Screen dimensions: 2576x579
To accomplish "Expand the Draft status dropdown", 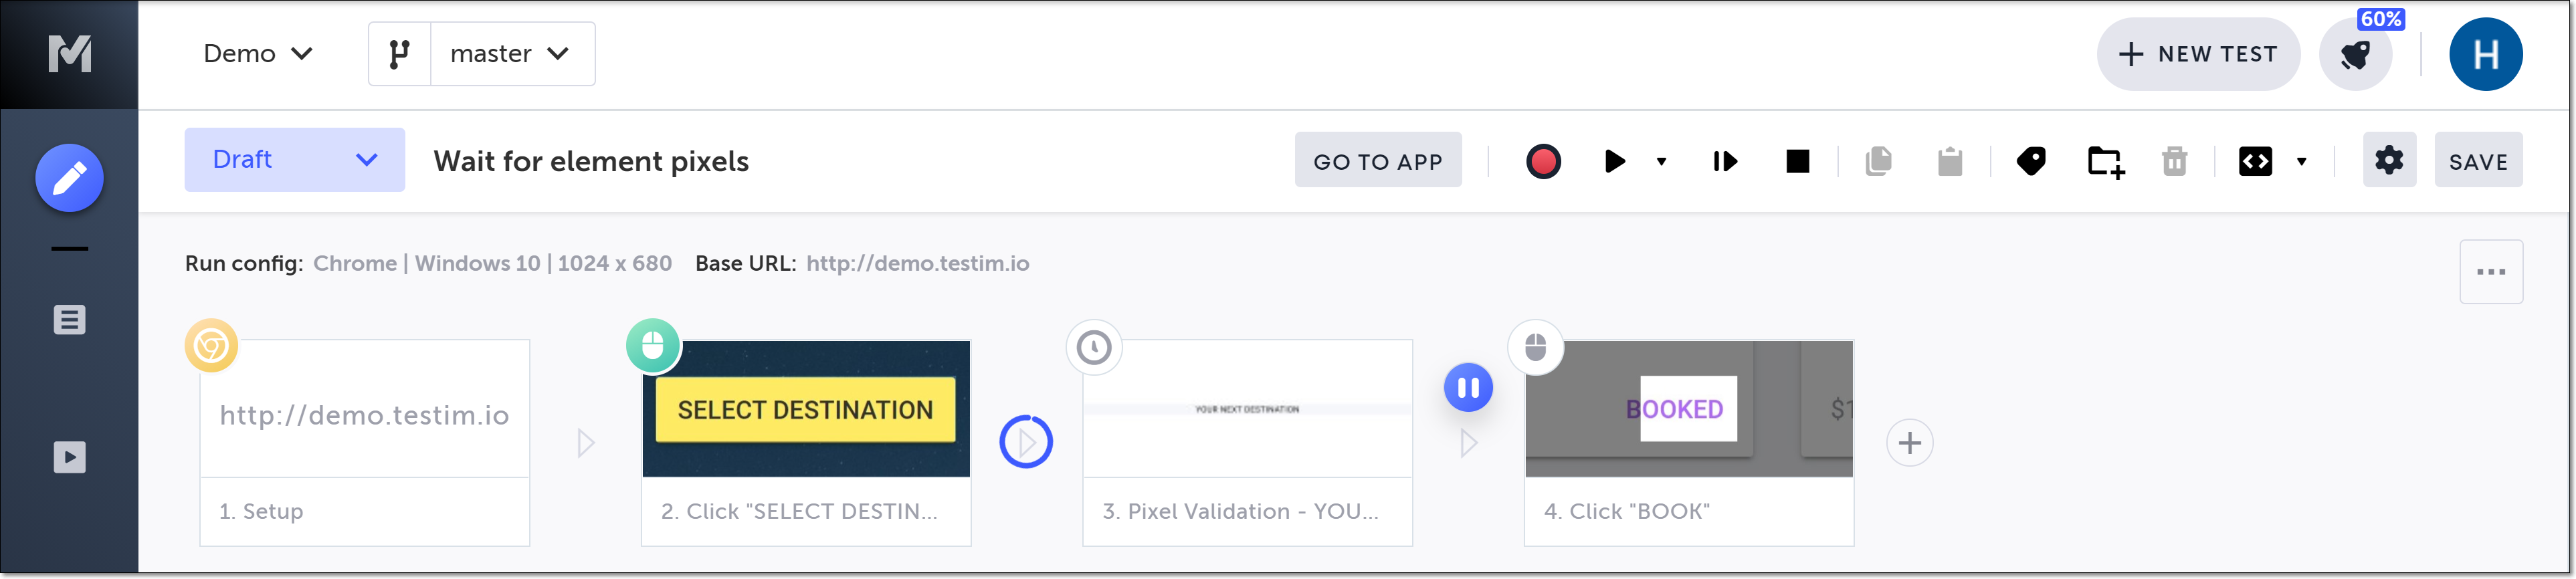I will (x=294, y=160).
